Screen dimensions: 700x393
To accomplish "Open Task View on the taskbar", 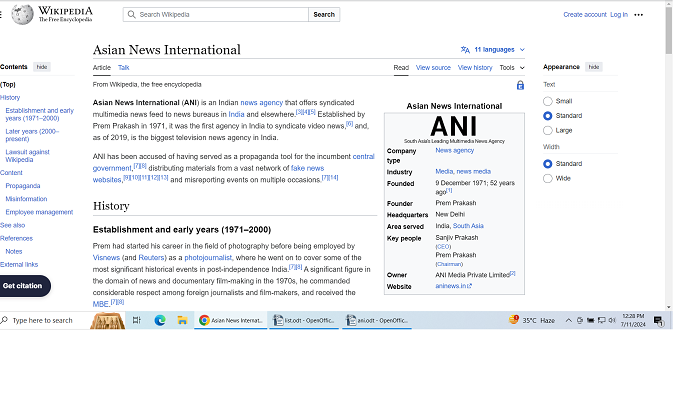I will pos(137,320).
